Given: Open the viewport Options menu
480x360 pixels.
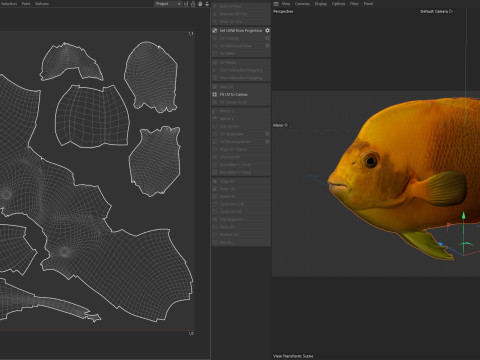Looking at the screenshot, I should [x=338, y=4].
